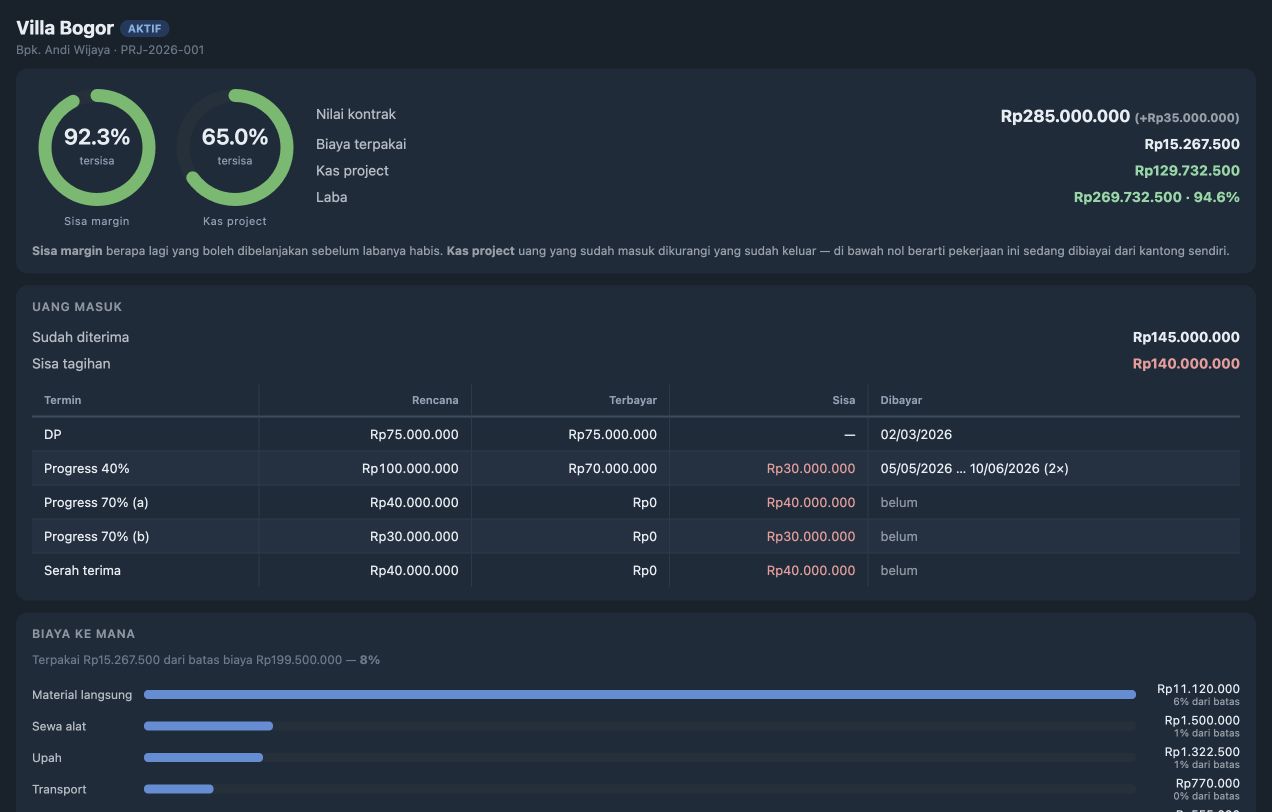Click payment dates 05/05/2026 … 10/06/2026 (2×)
This screenshot has width=1272, height=812.
click(974, 469)
